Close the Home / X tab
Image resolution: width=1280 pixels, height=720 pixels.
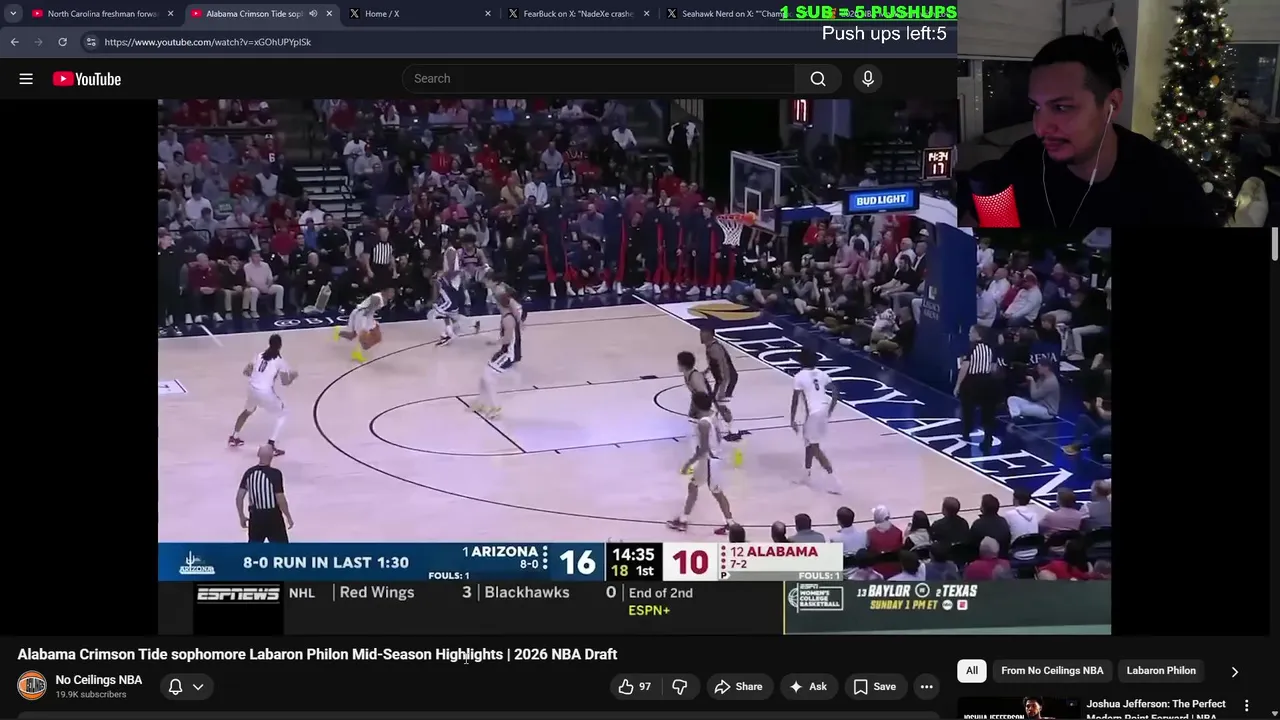click(488, 14)
